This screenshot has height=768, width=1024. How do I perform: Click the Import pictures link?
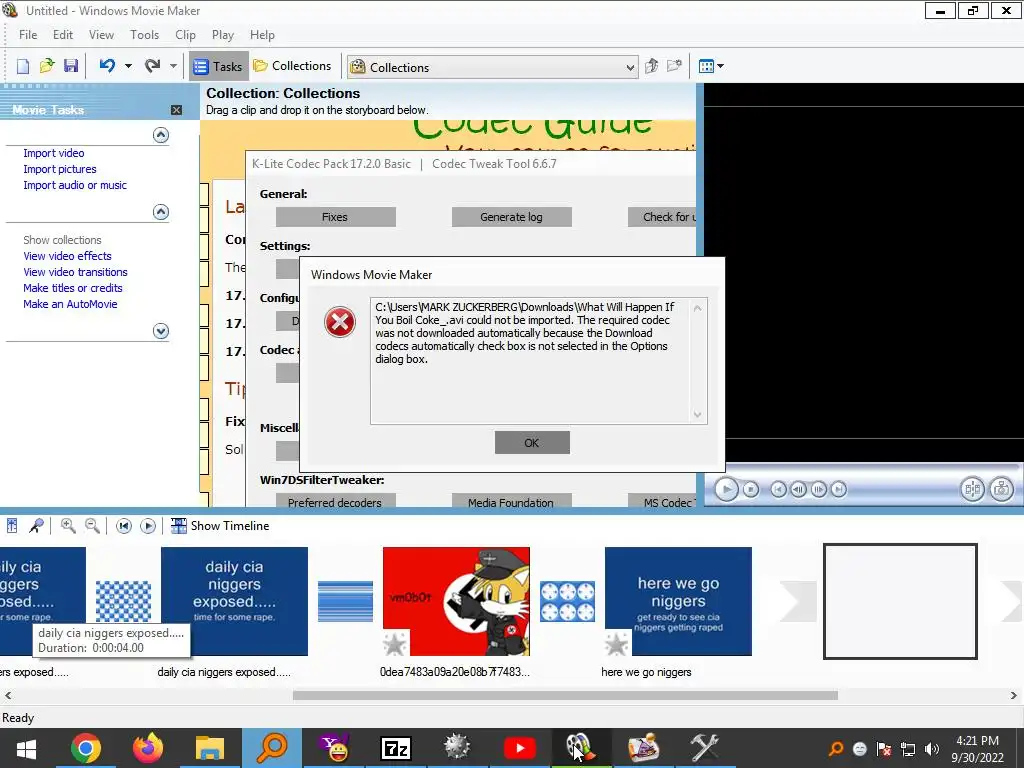(60, 169)
